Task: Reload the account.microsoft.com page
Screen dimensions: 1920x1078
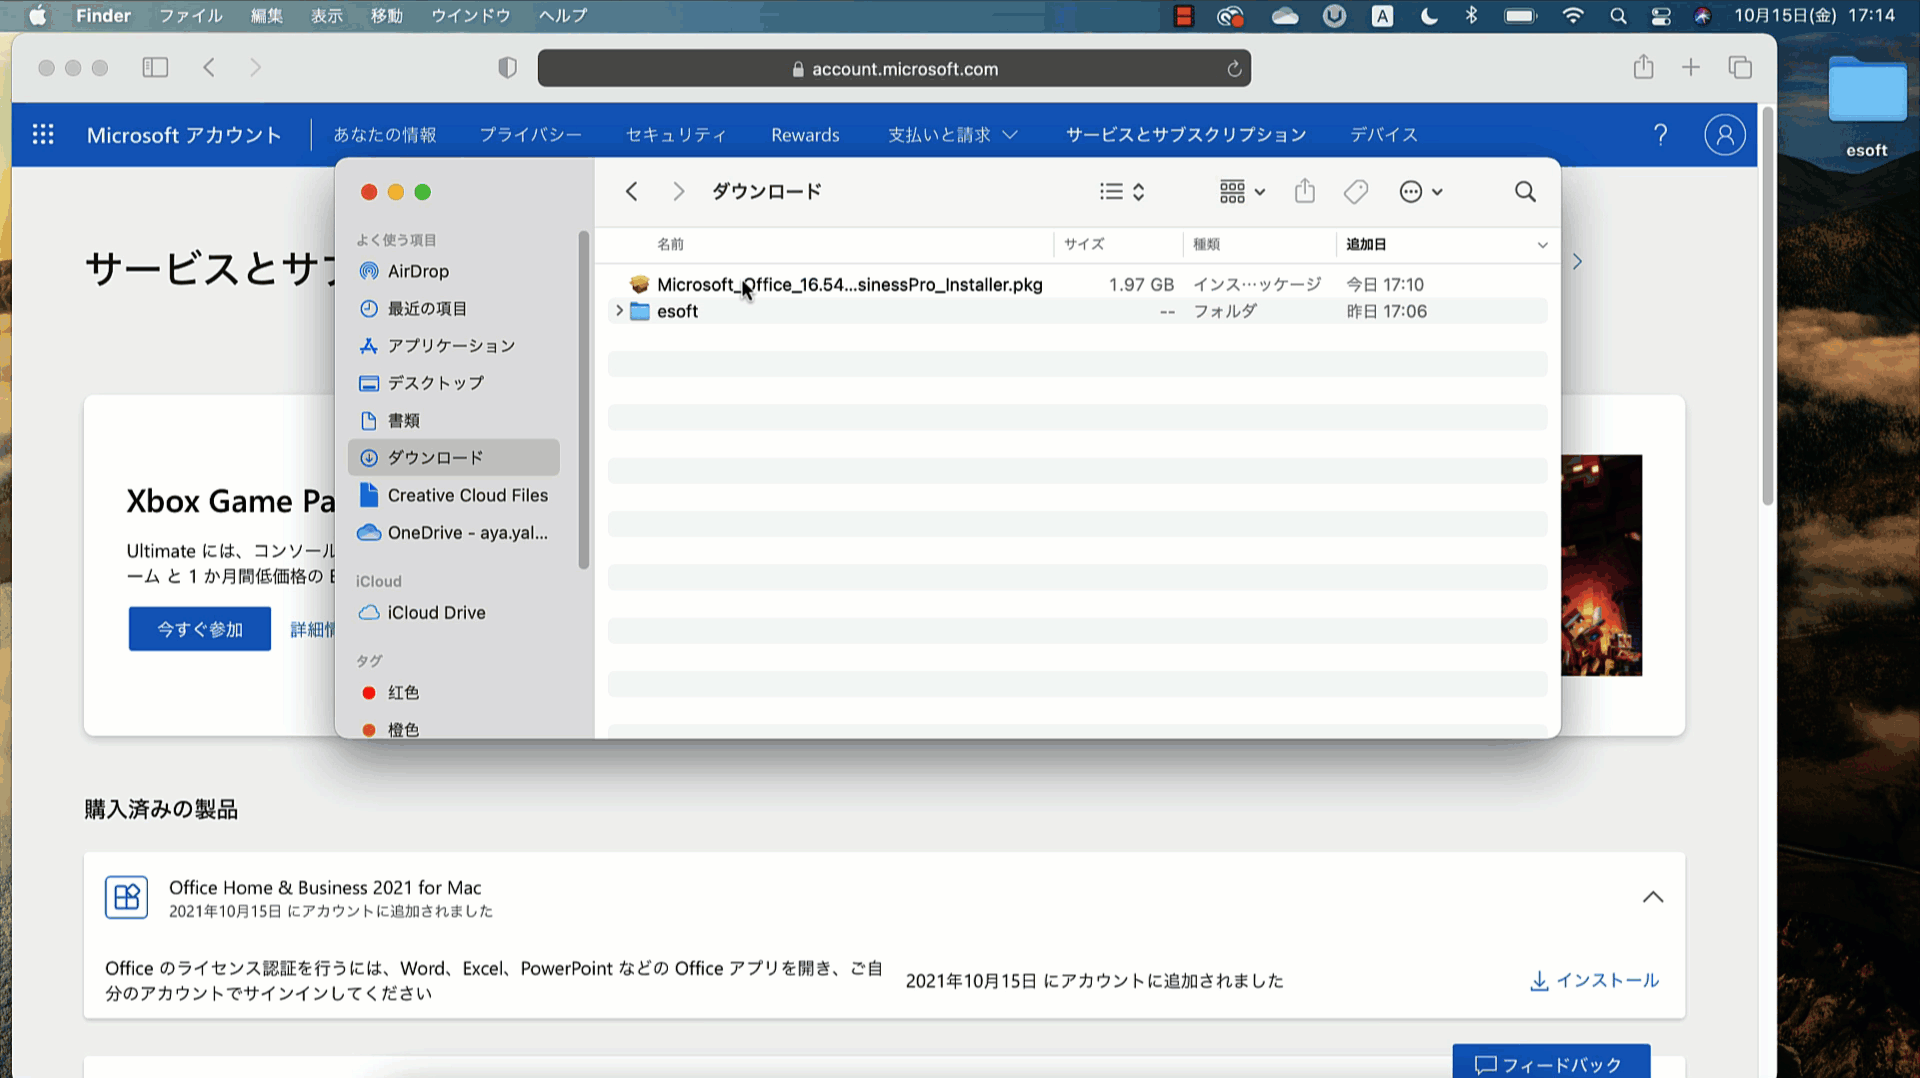Action: (x=1234, y=69)
